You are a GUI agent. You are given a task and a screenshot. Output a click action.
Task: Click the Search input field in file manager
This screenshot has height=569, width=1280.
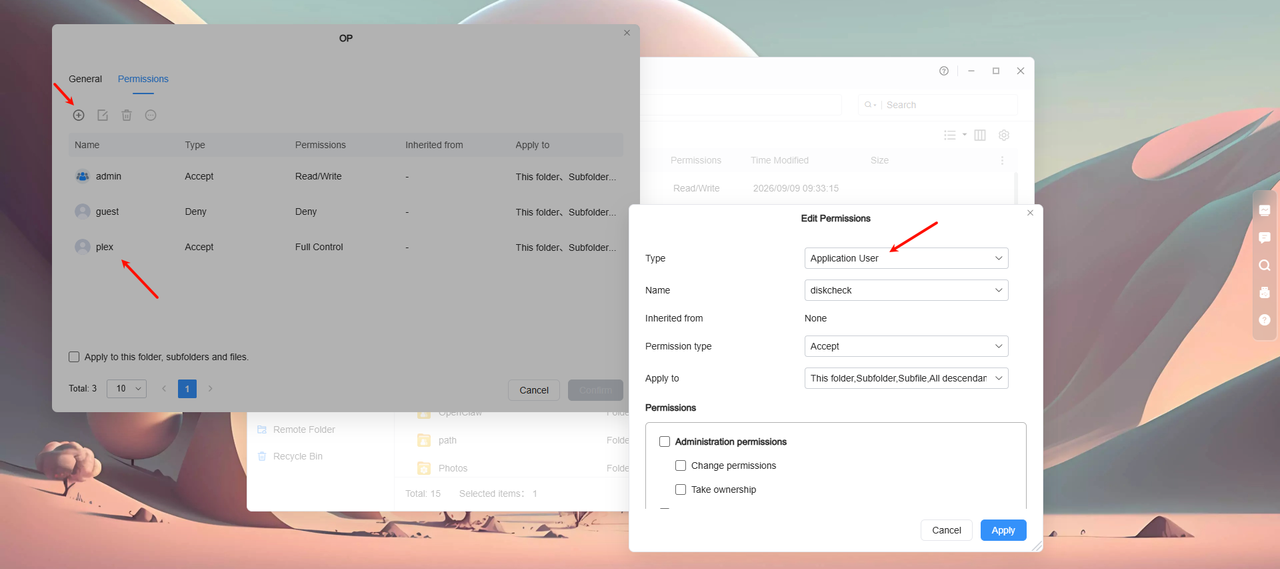pos(950,105)
